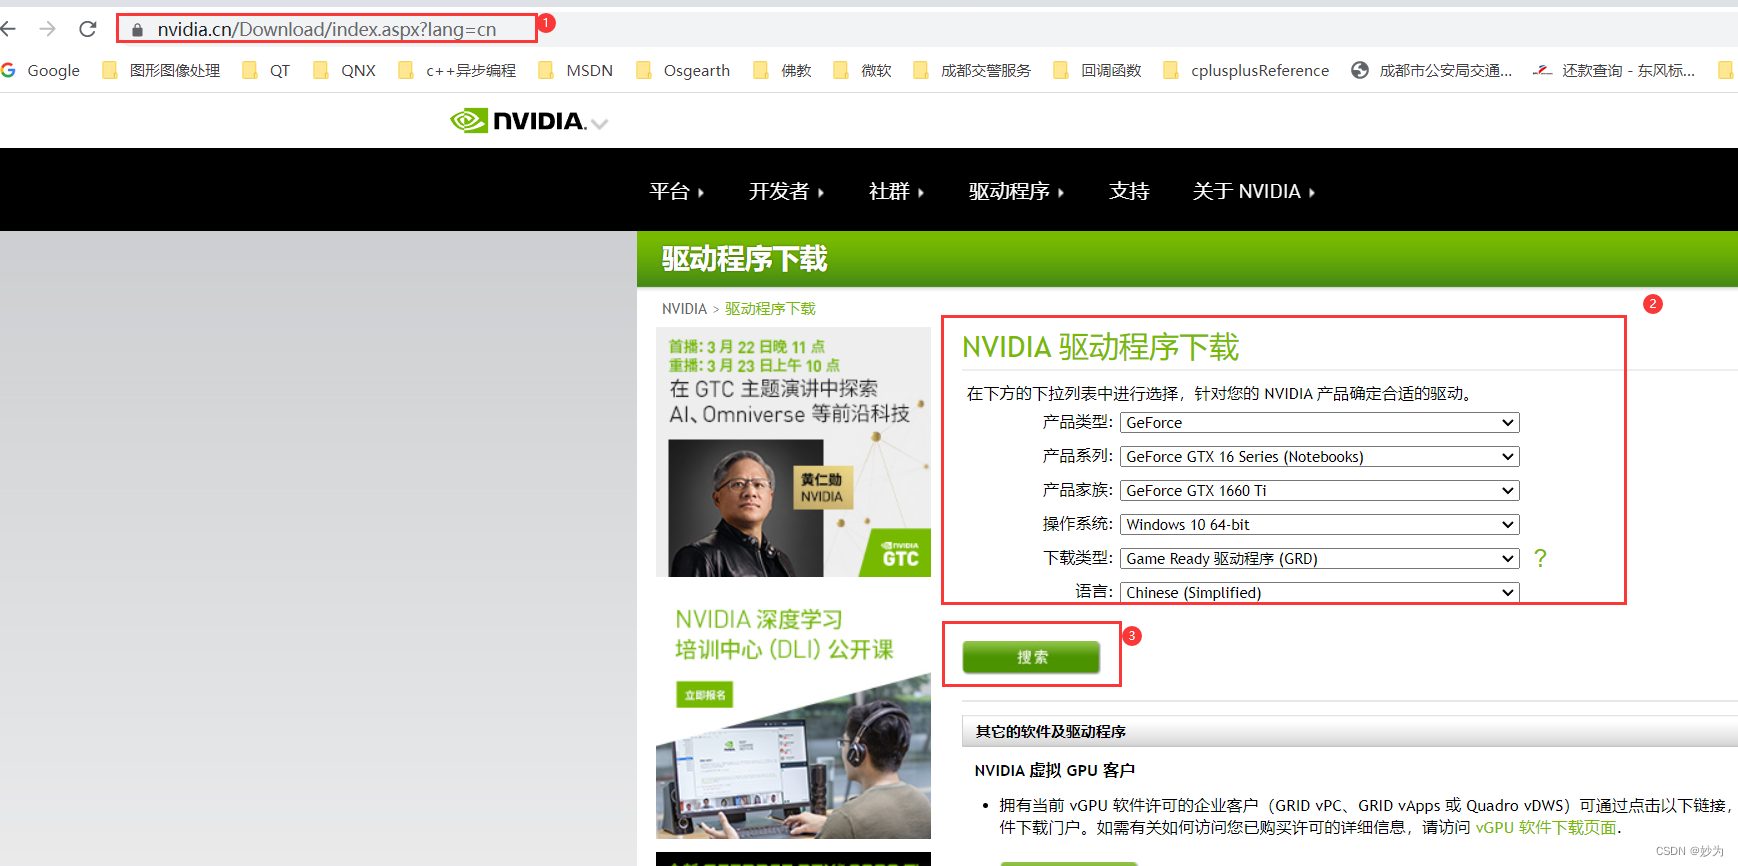
Task: Click the green question mark help icon
Action: [x=1540, y=558]
